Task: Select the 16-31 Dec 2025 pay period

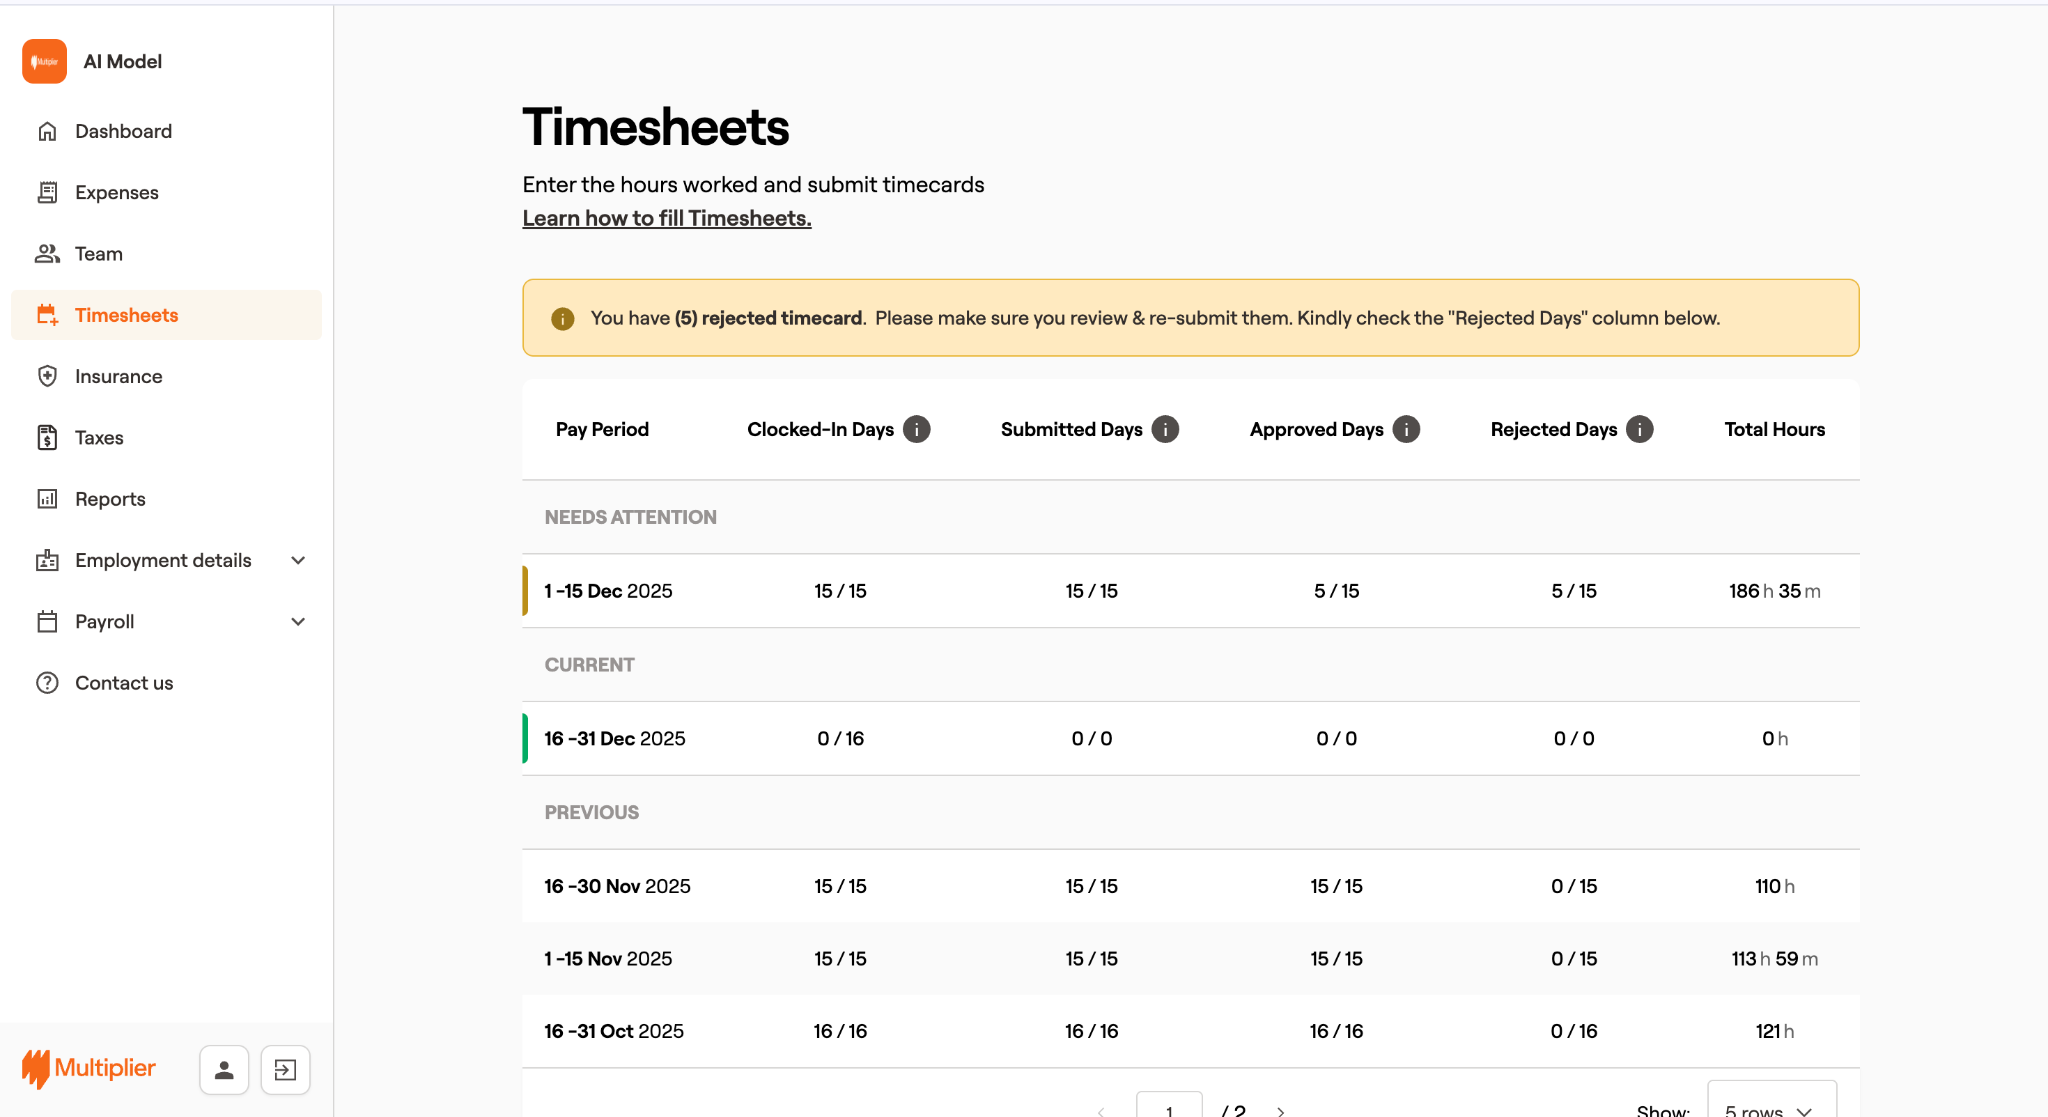Action: tap(614, 738)
